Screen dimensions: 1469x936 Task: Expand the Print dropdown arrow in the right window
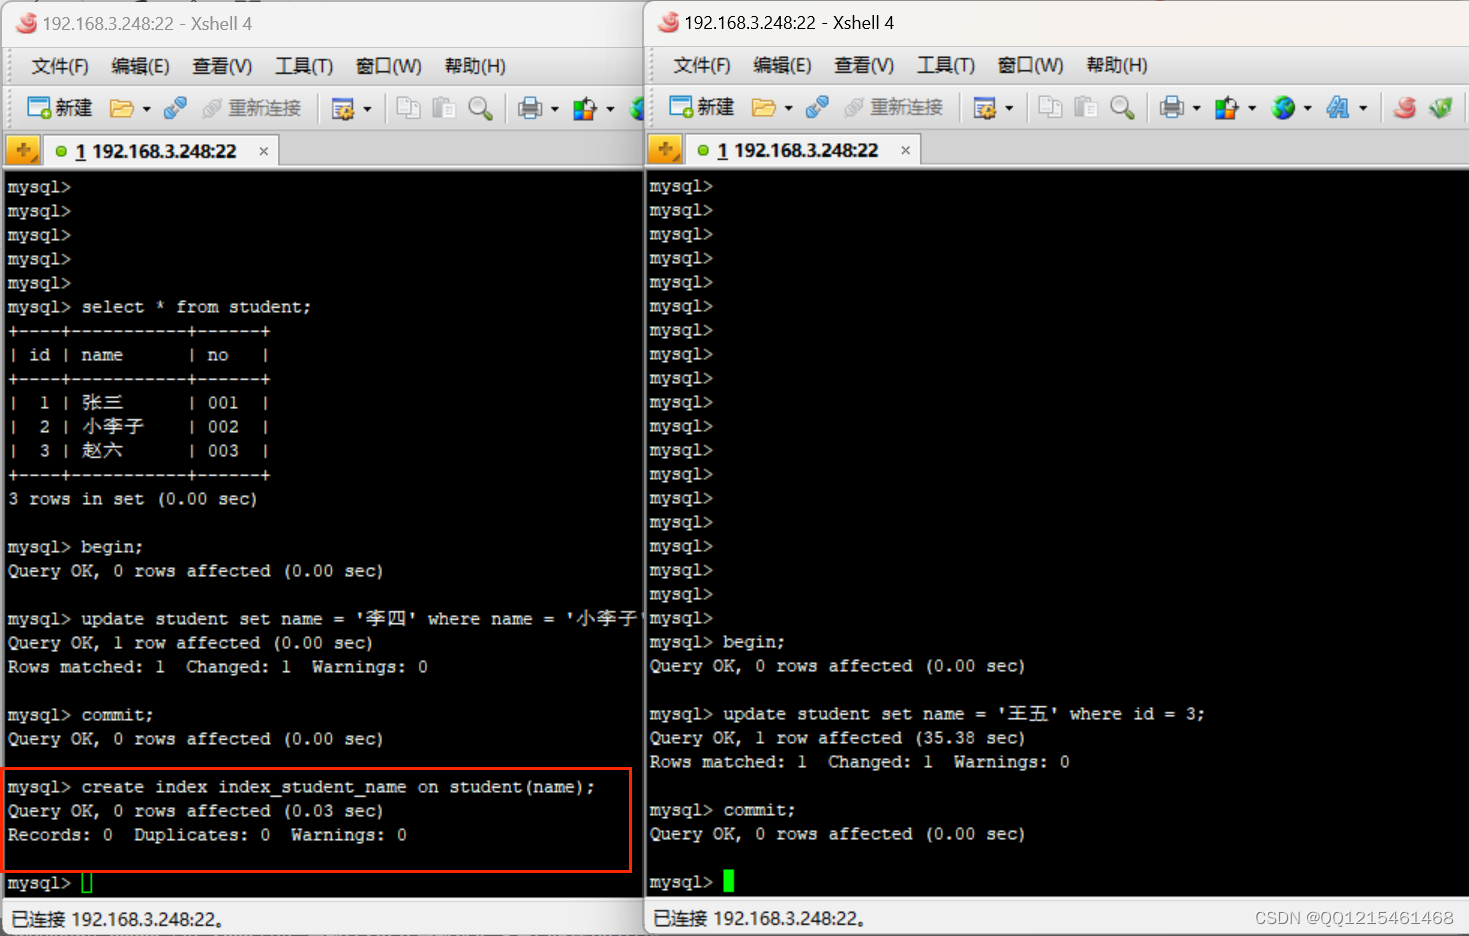click(x=1196, y=108)
